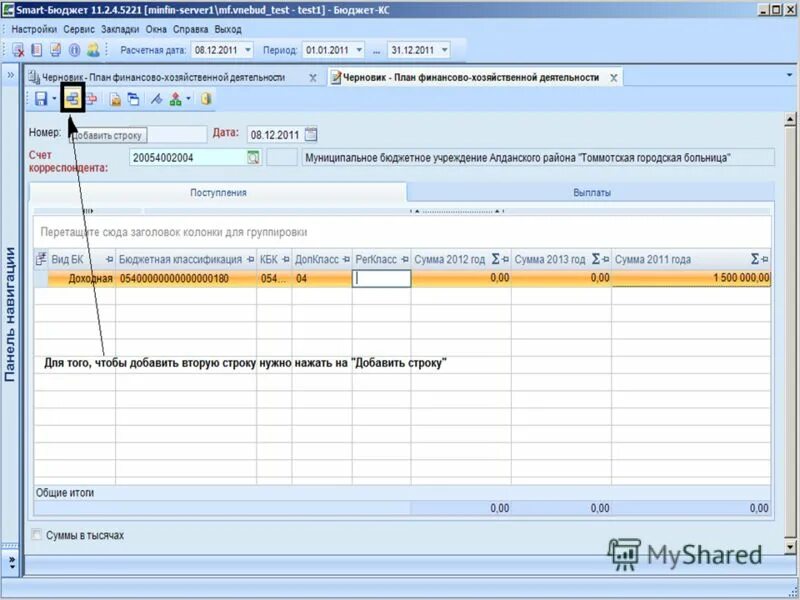800x600 pixels.
Task: Click the Выход menu item
Action: [228, 30]
